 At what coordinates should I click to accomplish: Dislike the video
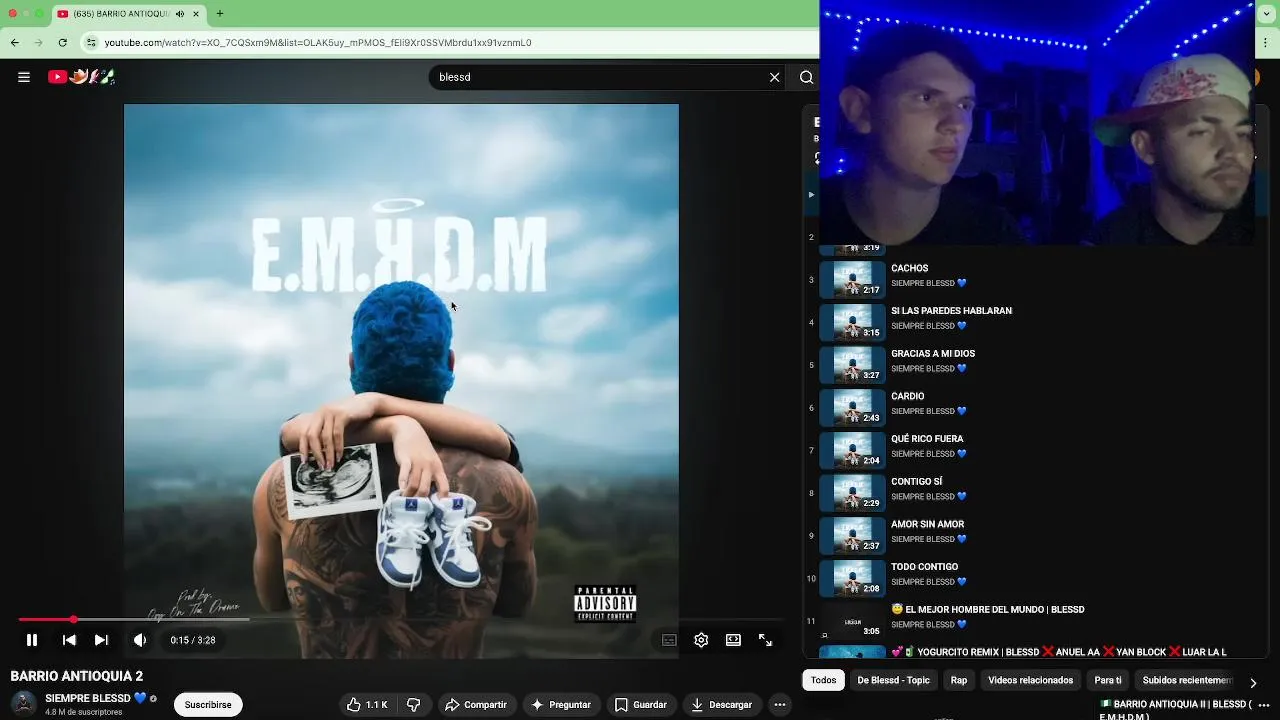[x=413, y=705]
